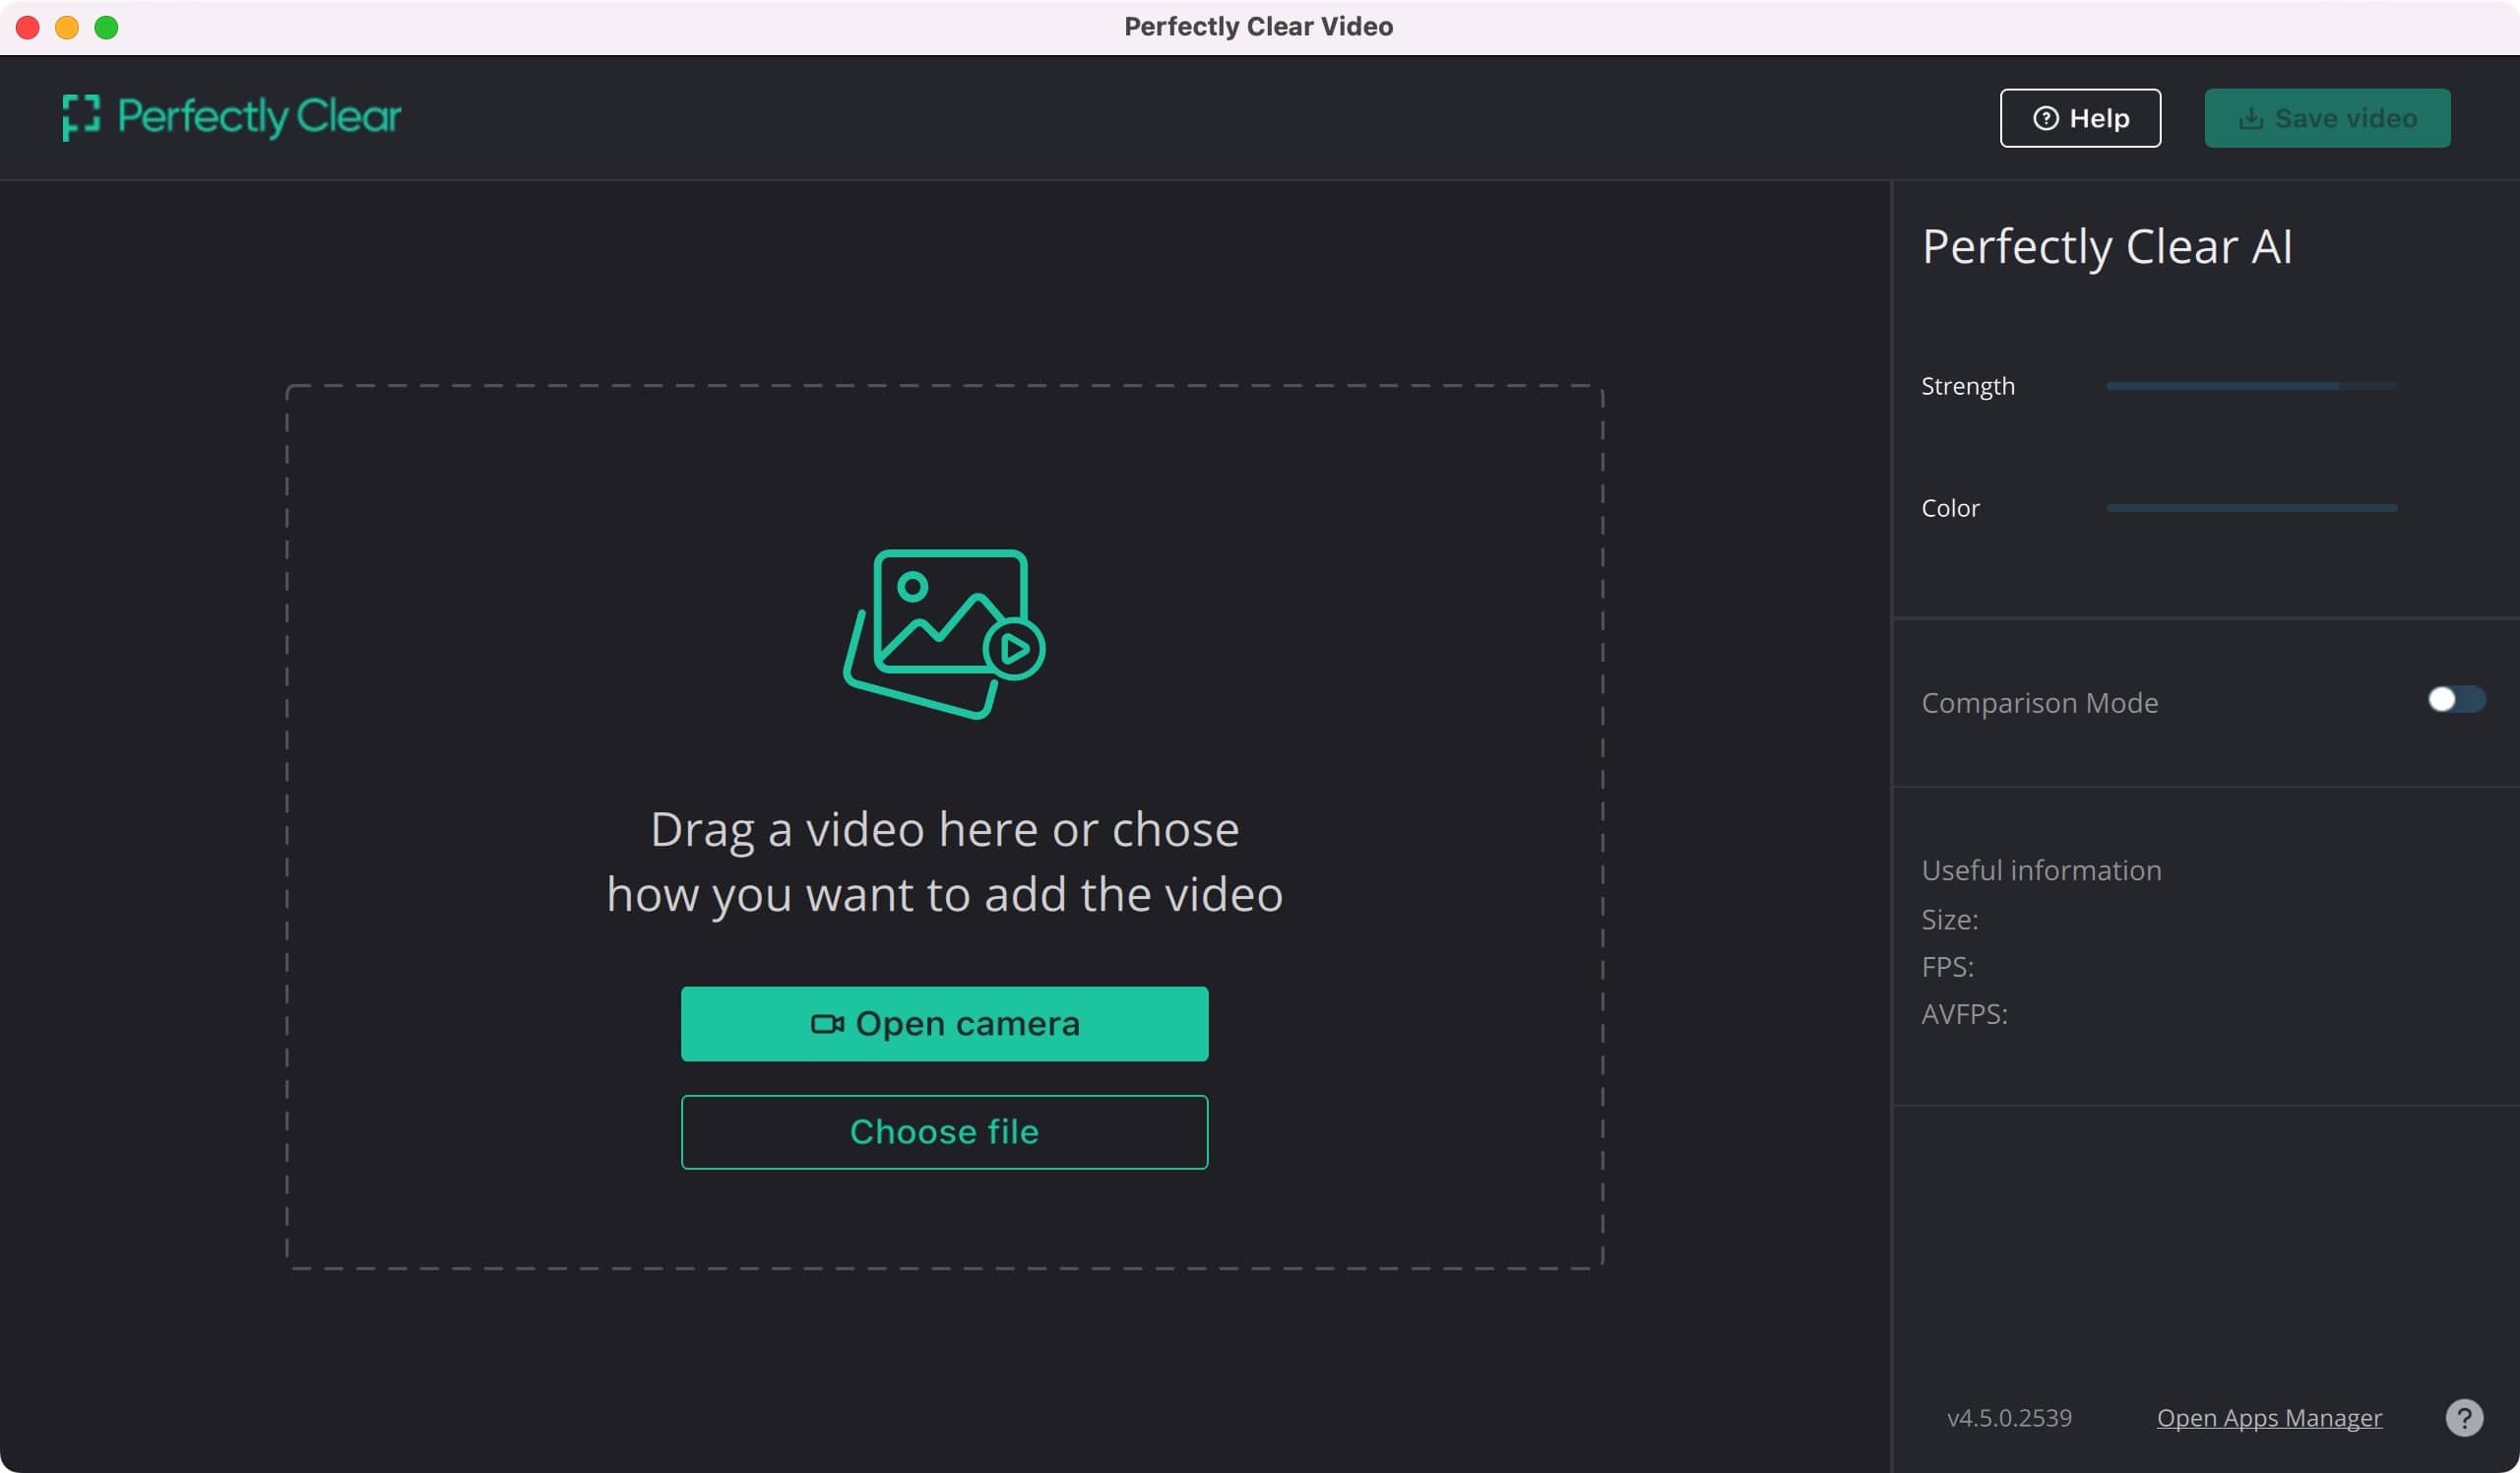The width and height of the screenshot is (2520, 1473).
Task: Click the media/video placeholder icon
Action: click(945, 633)
